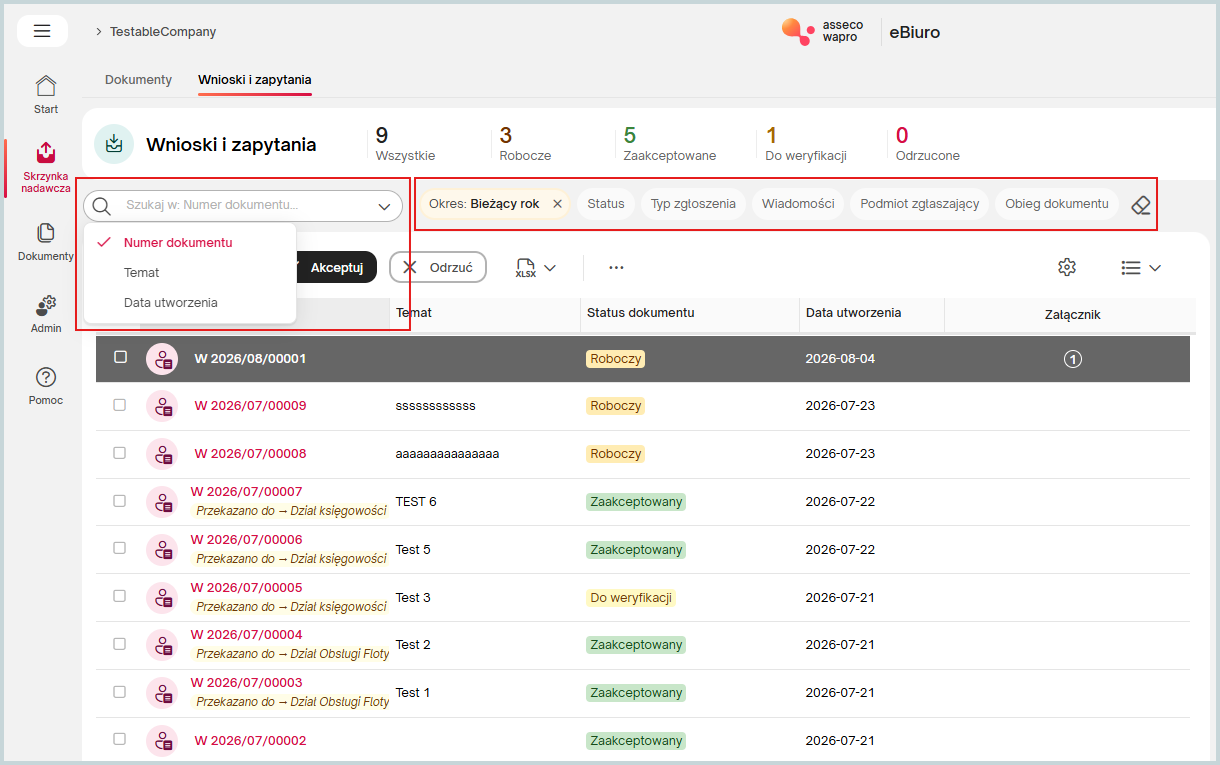Tick checkbox for W 2026/07/00007
1220x765 pixels.
point(120,500)
